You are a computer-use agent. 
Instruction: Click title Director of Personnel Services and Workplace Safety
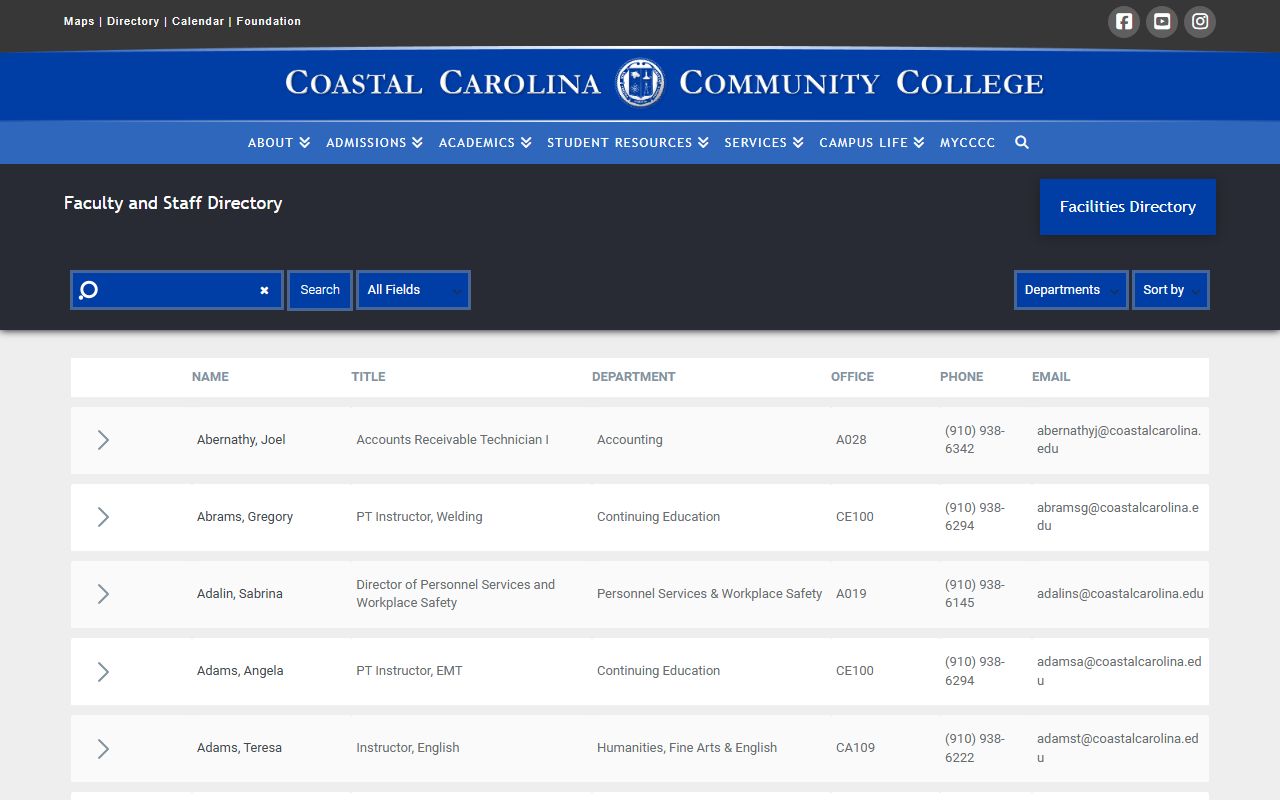click(456, 594)
